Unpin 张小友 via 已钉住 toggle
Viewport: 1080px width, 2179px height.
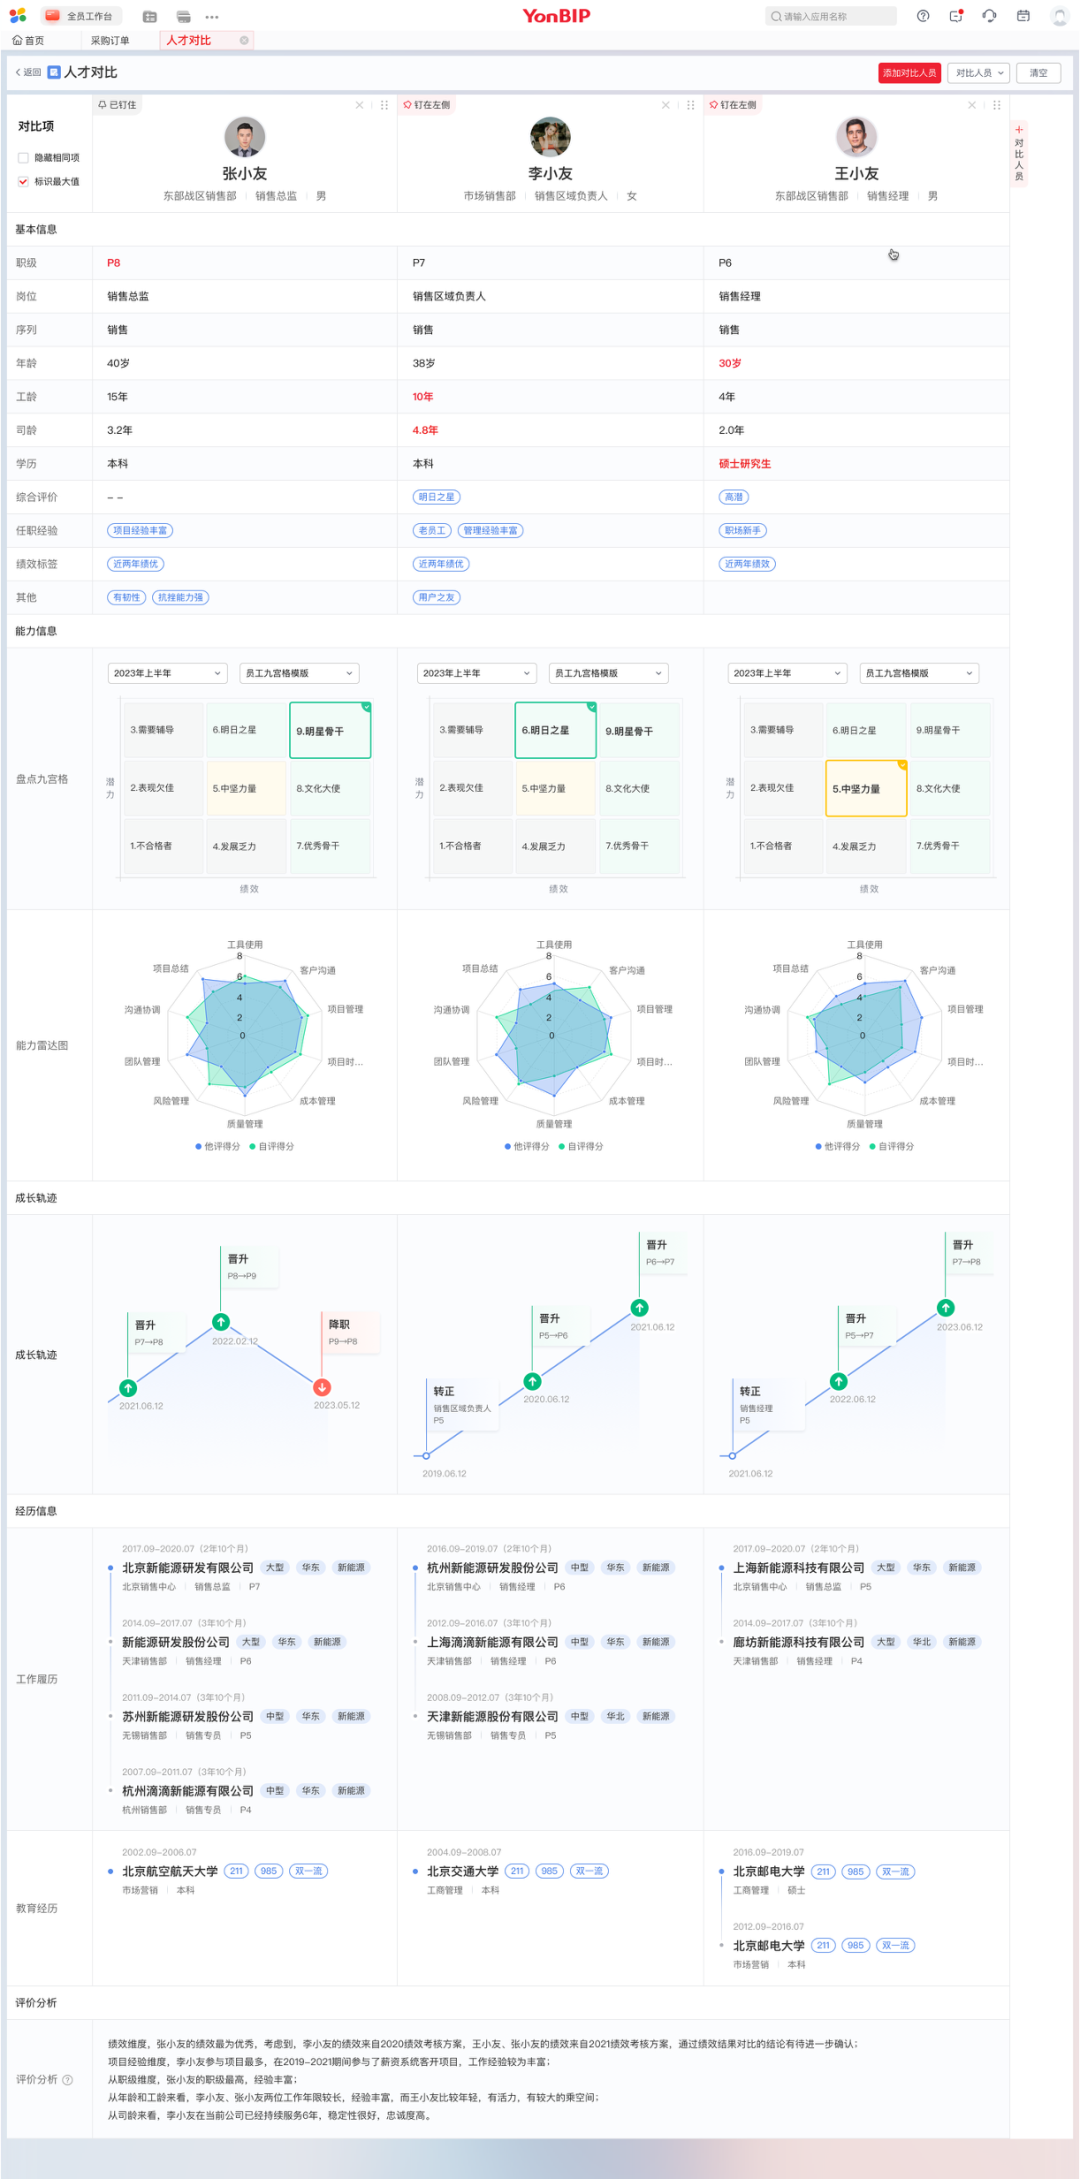pyautogui.click(x=117, y=105)
